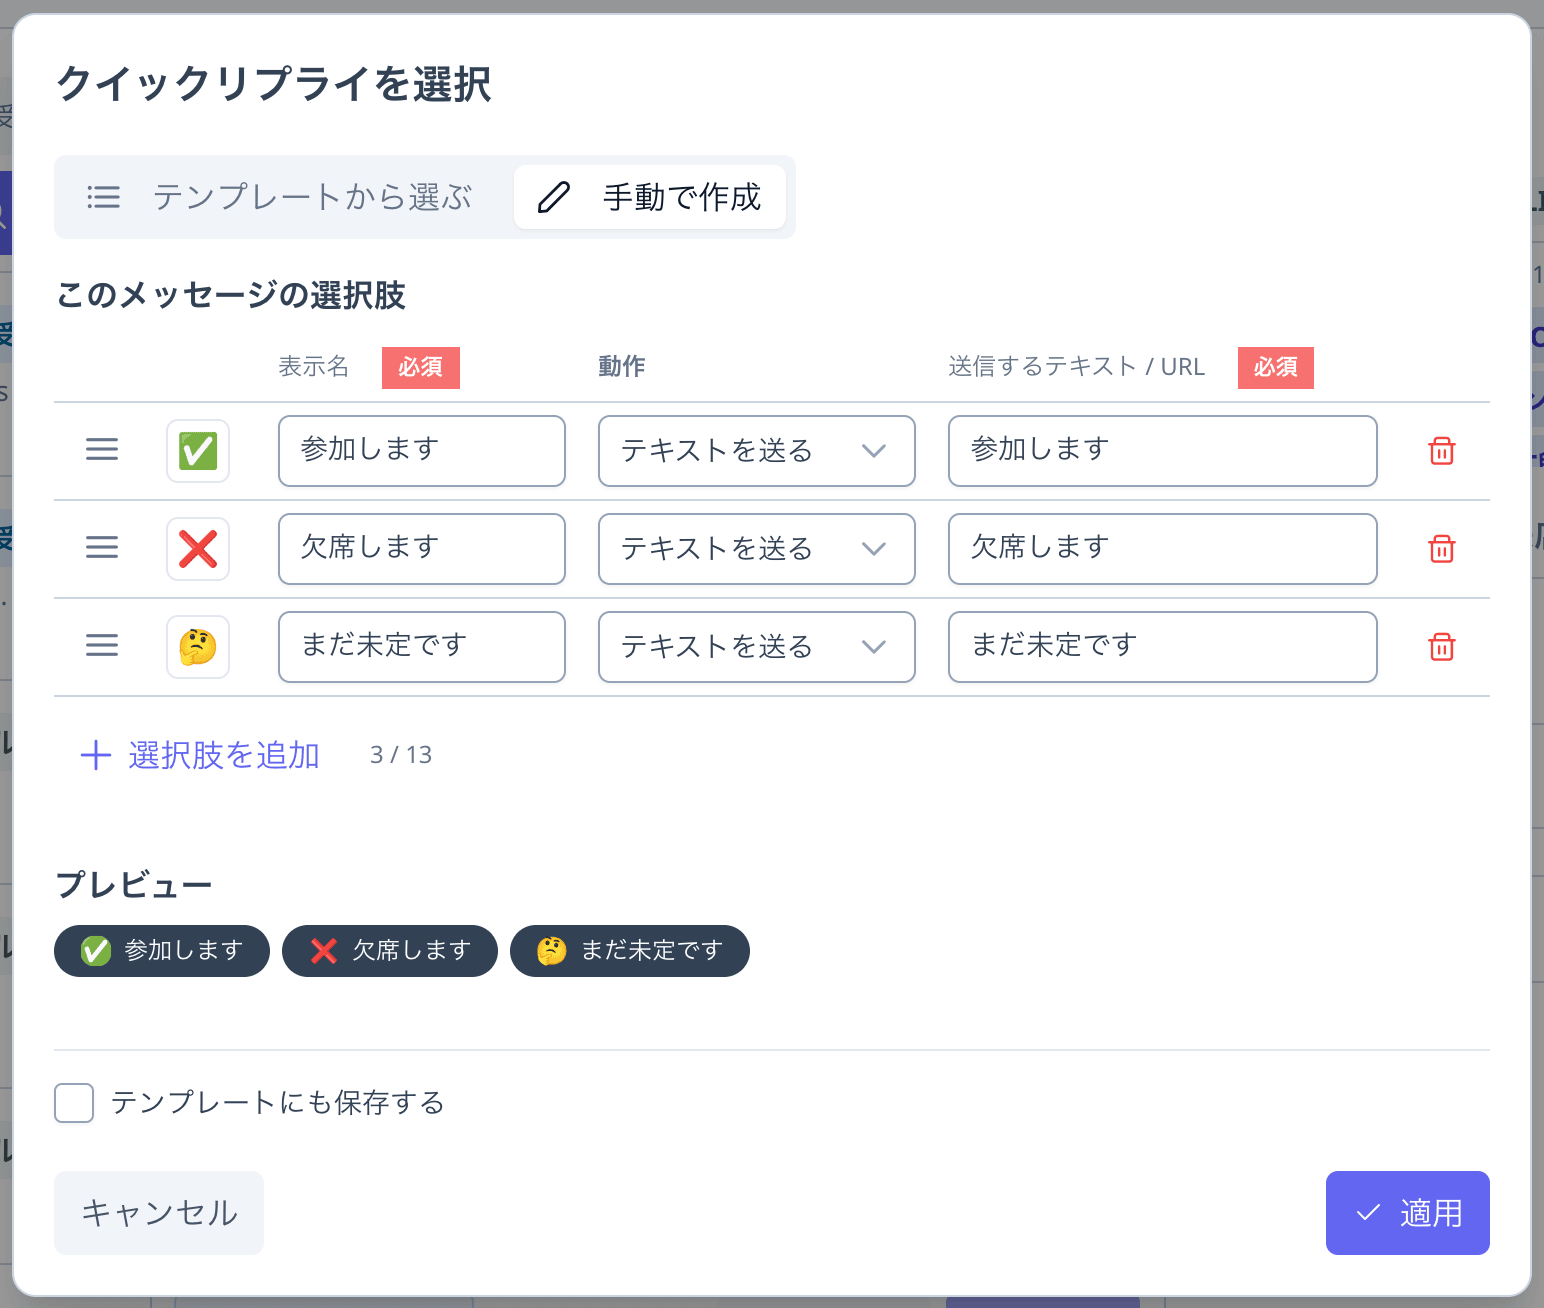Click preview chip 参加します

[162, 951]
